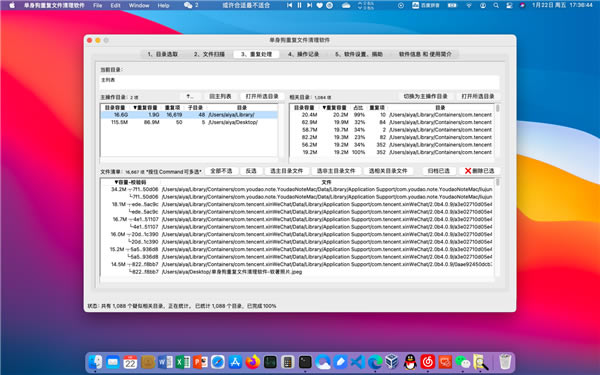Click the 反选 button
Screen dimensions: 600x375
click(x=251, y=171)
